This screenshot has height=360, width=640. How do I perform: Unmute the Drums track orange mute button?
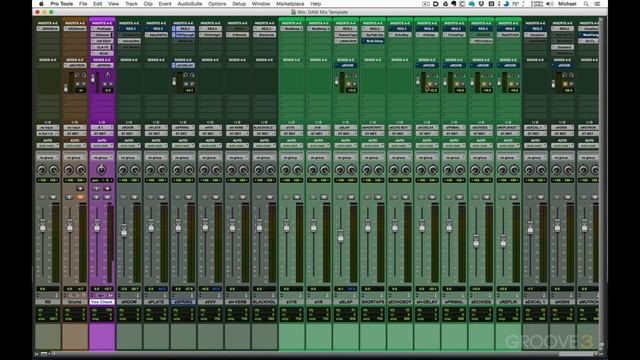80,197
